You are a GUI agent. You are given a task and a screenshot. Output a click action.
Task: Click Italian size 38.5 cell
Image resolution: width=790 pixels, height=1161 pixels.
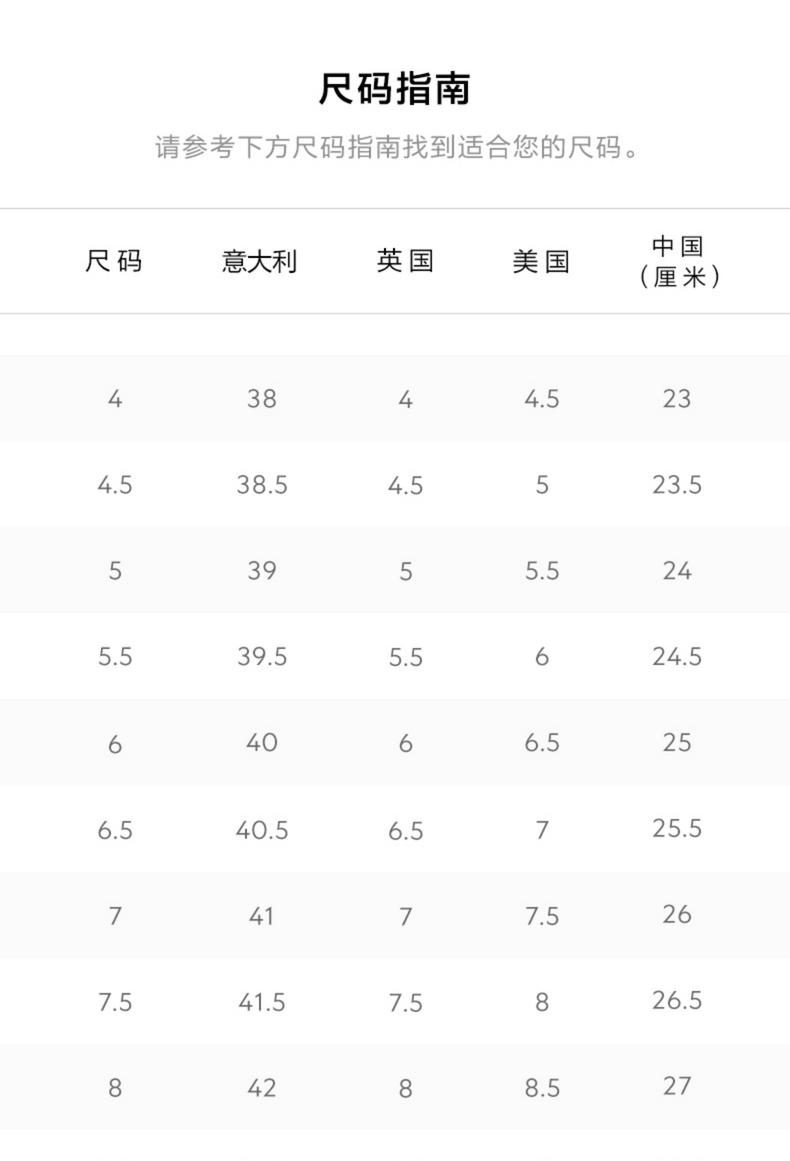261,485
